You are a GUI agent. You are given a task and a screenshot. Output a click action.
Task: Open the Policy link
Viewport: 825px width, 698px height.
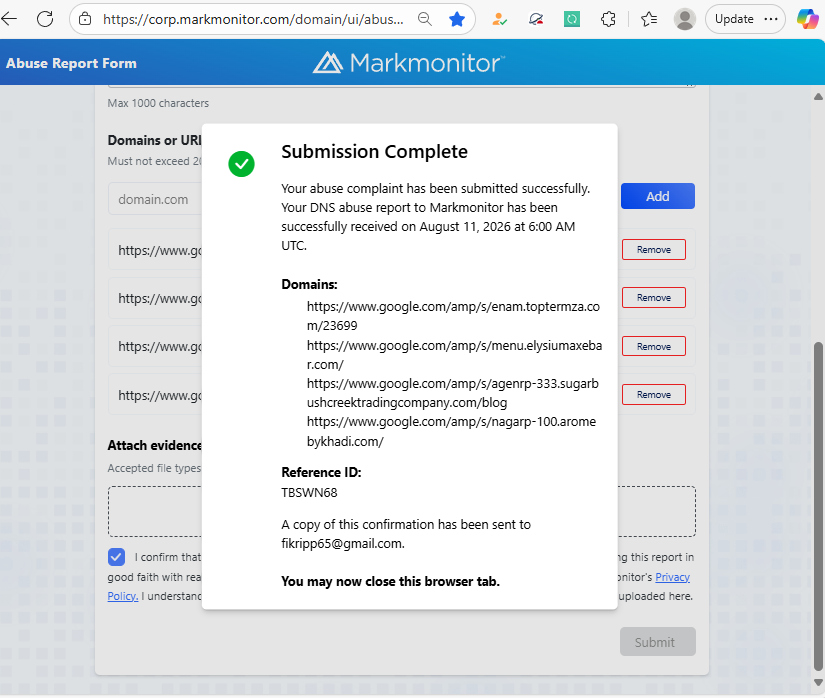click(x=123, y=596)
